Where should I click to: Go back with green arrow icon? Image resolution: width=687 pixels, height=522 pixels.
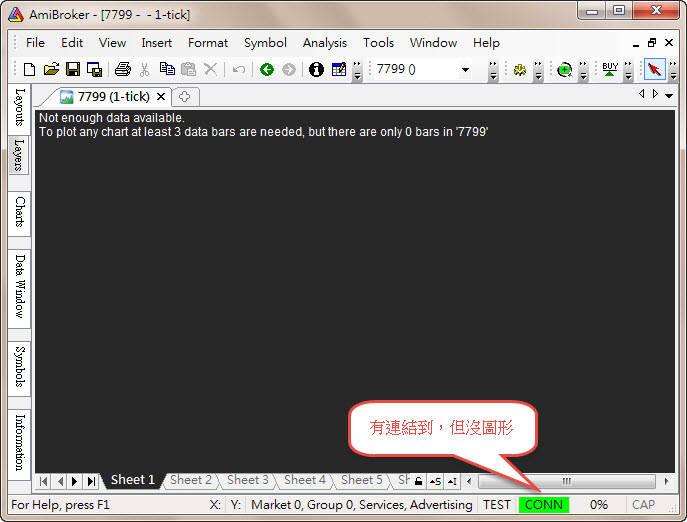(267, 69)
